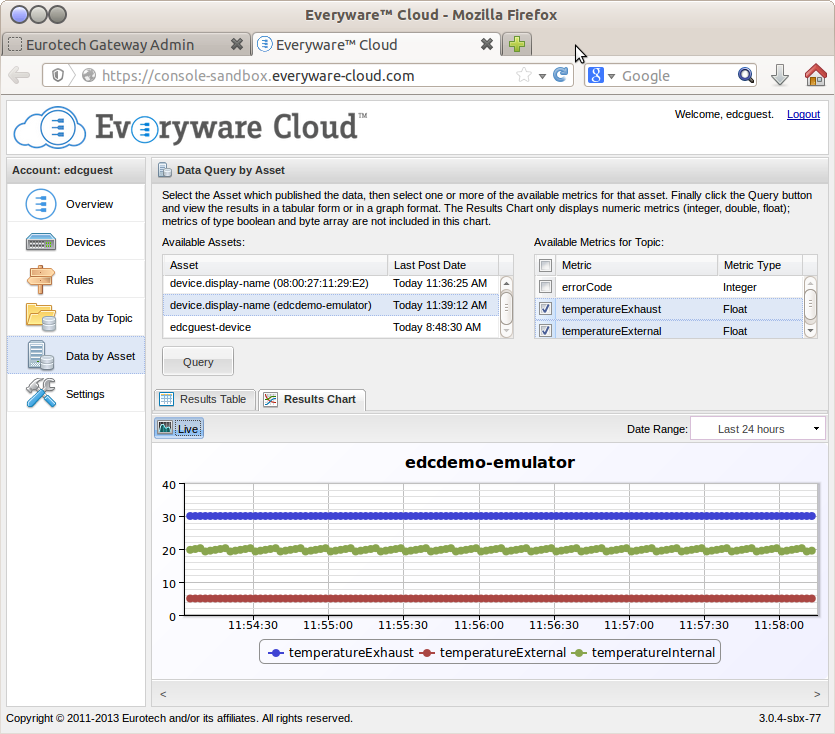Image resolution: width=835 pixels, height=734 pixels.
Task: Open the search engine selector dropdown
Action: [611, 76]
